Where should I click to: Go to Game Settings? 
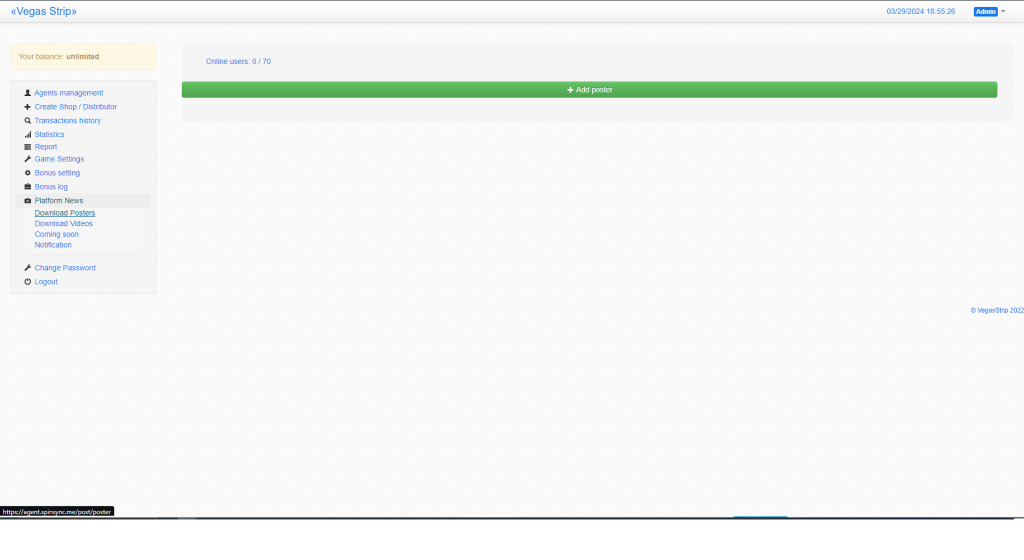coord(59,159)
